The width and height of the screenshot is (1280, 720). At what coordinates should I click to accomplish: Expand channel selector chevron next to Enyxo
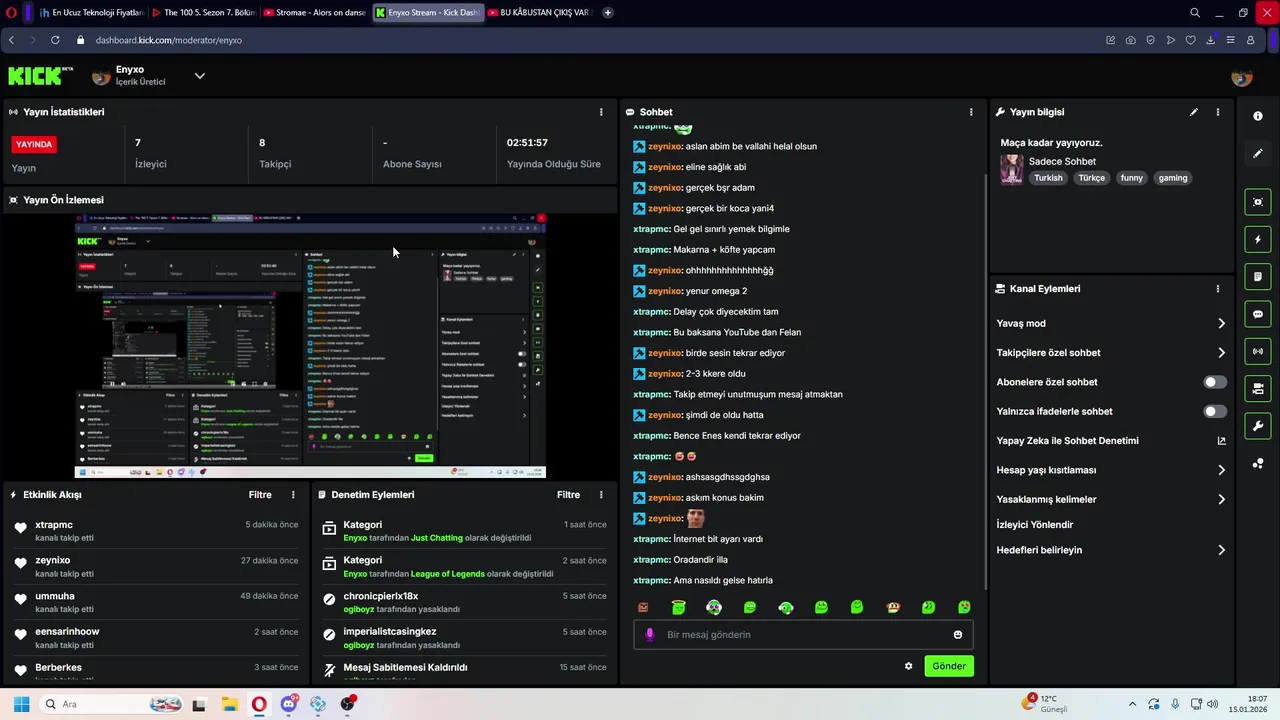[200, 76]
